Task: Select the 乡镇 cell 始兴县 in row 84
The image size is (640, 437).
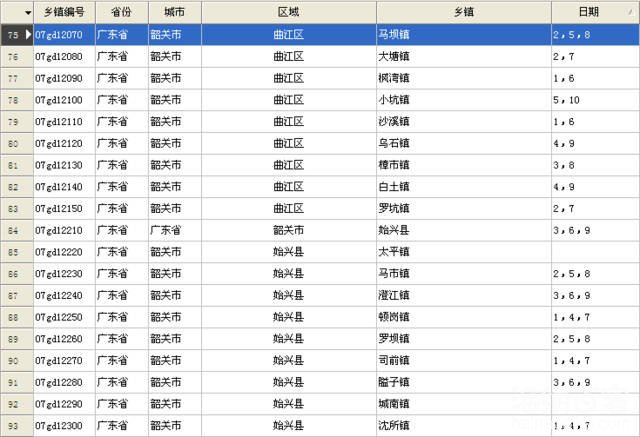Action: point(464,231)
